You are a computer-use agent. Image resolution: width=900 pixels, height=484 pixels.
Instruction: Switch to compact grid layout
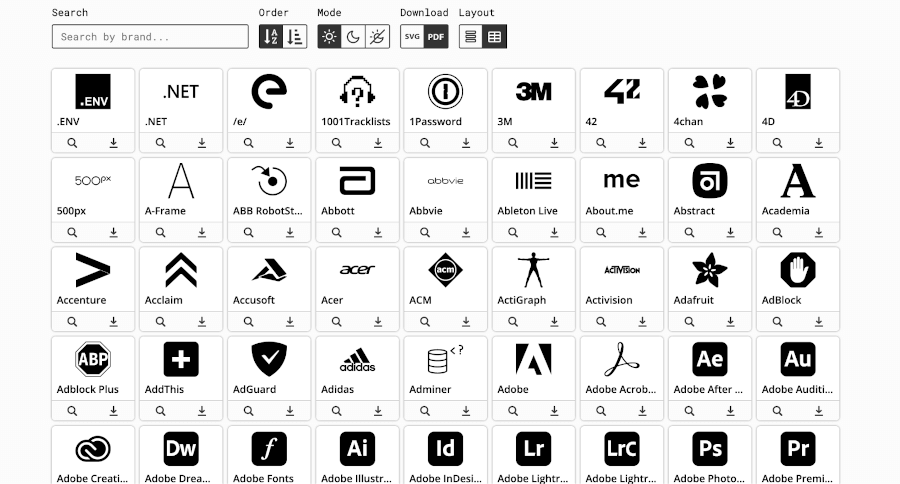click(495, 37)
